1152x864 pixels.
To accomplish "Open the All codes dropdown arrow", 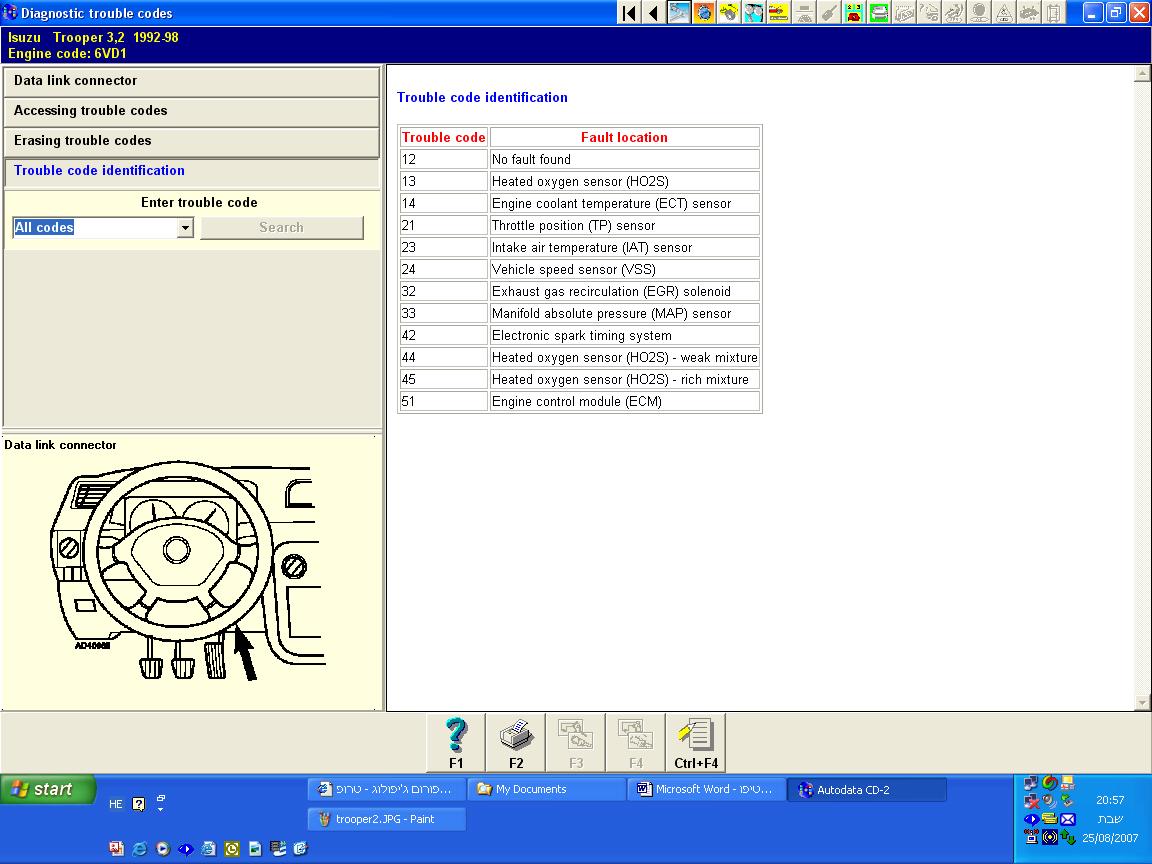I will 185,228.
